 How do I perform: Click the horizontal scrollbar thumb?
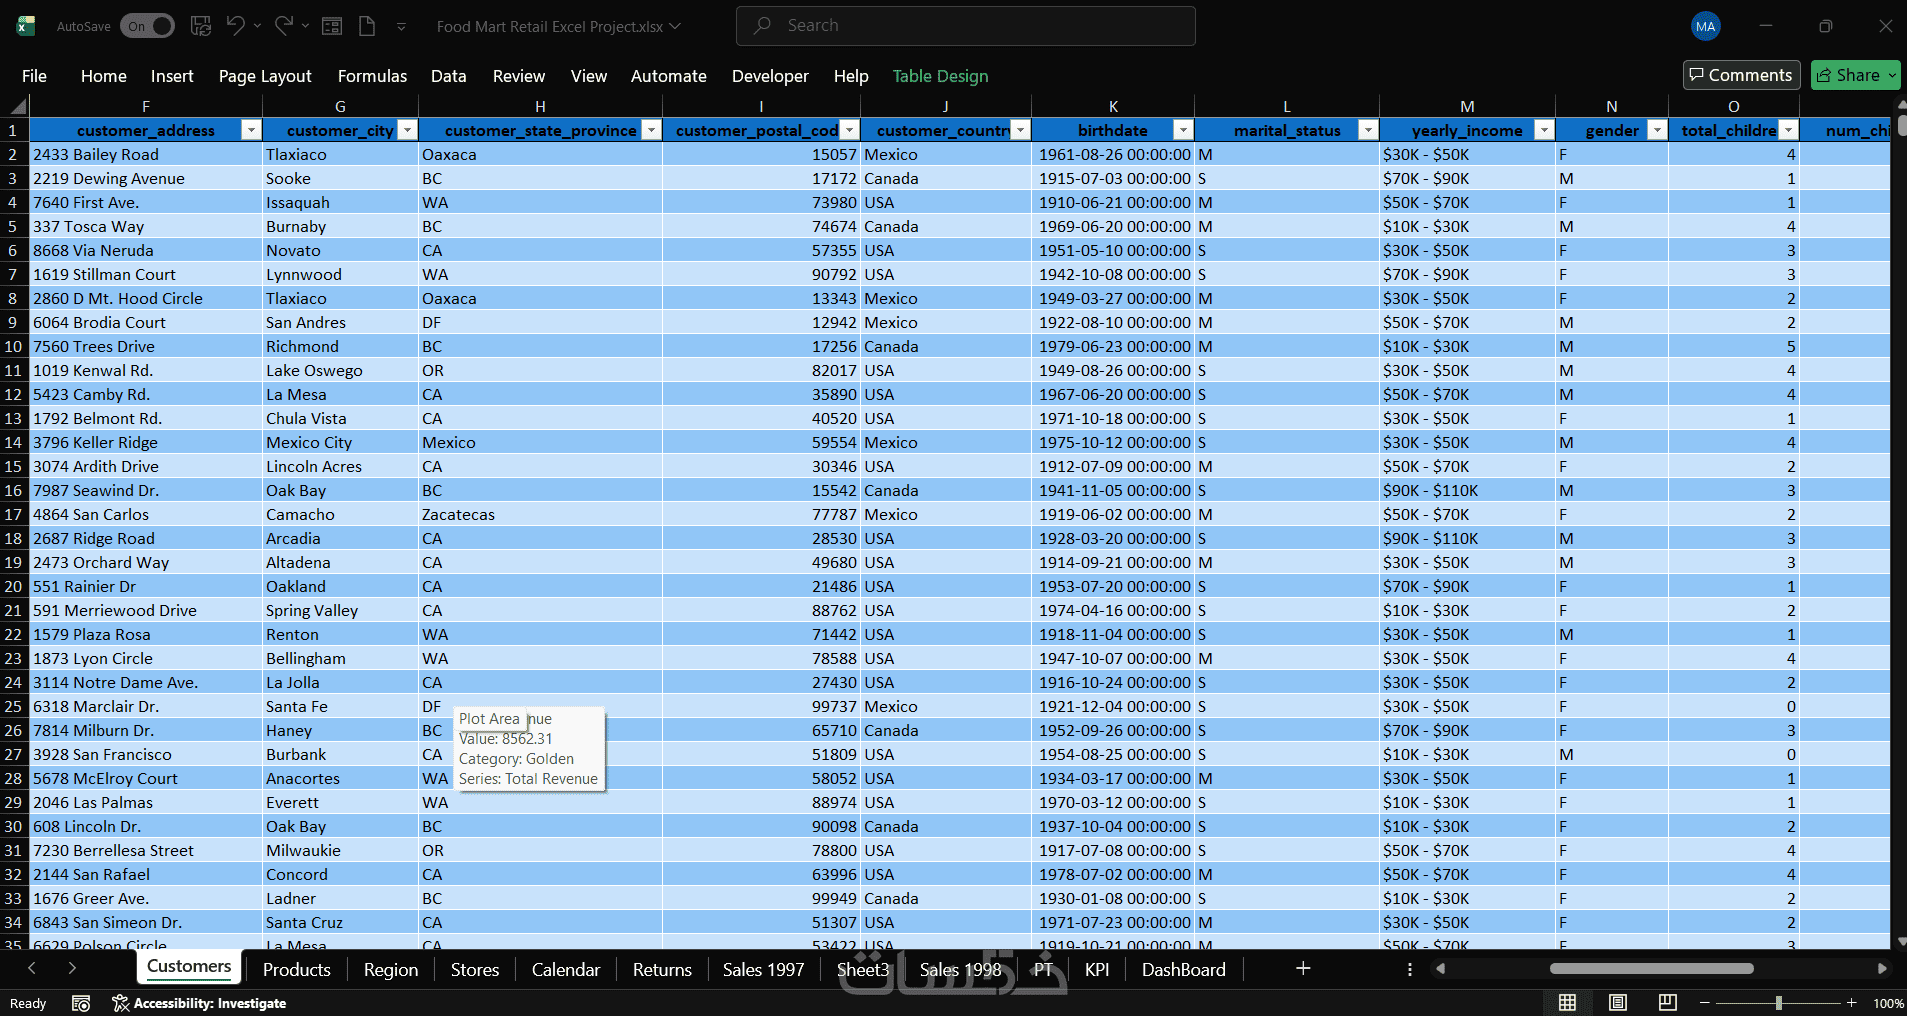[1651, 968]
